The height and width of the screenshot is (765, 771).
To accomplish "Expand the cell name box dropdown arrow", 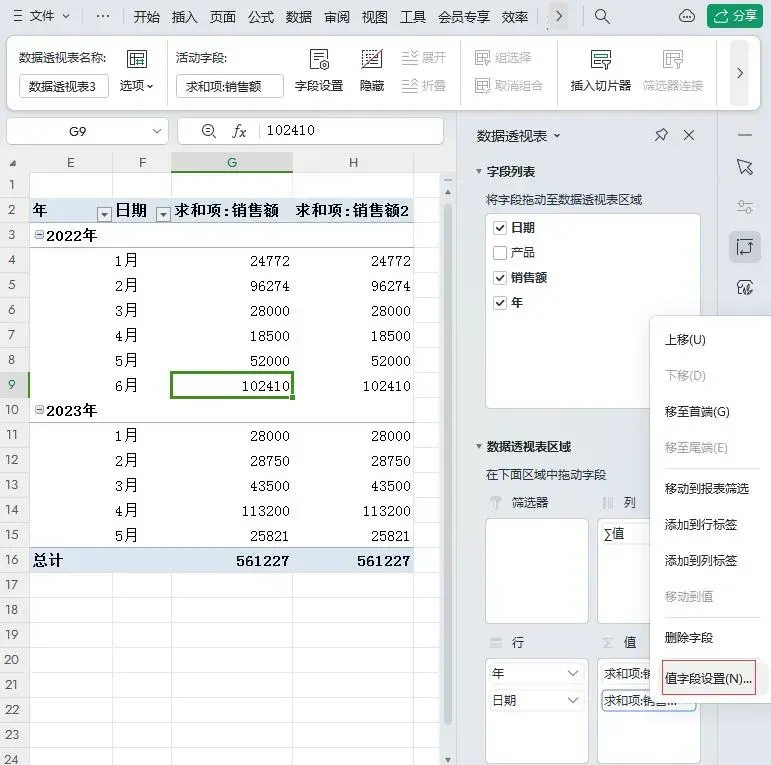I will tap(157, 131).
